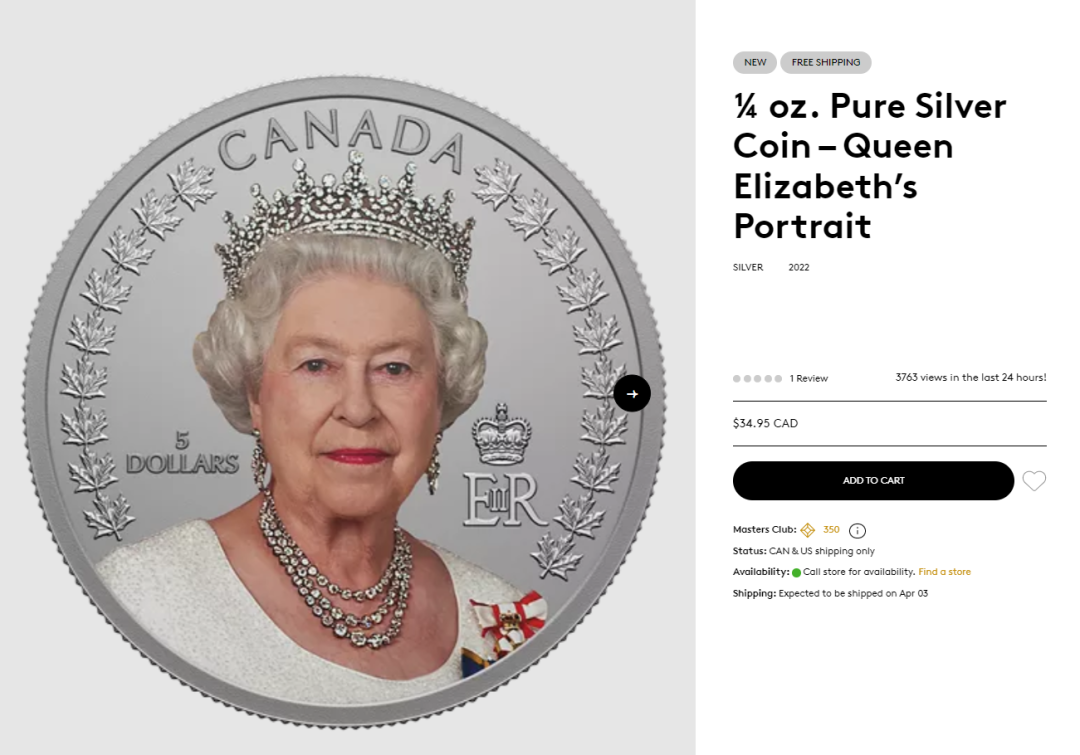Click the coin product image
The width and height of the screenshot is (1080, 755).
pos(344,403)
